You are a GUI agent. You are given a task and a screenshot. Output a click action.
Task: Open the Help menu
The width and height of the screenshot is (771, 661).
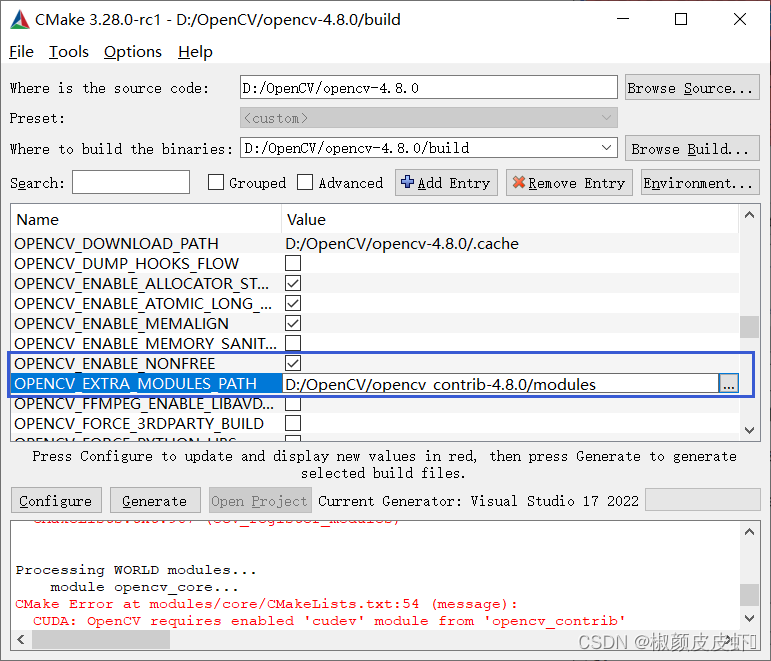pyautogui.click(x=195, y=52)
